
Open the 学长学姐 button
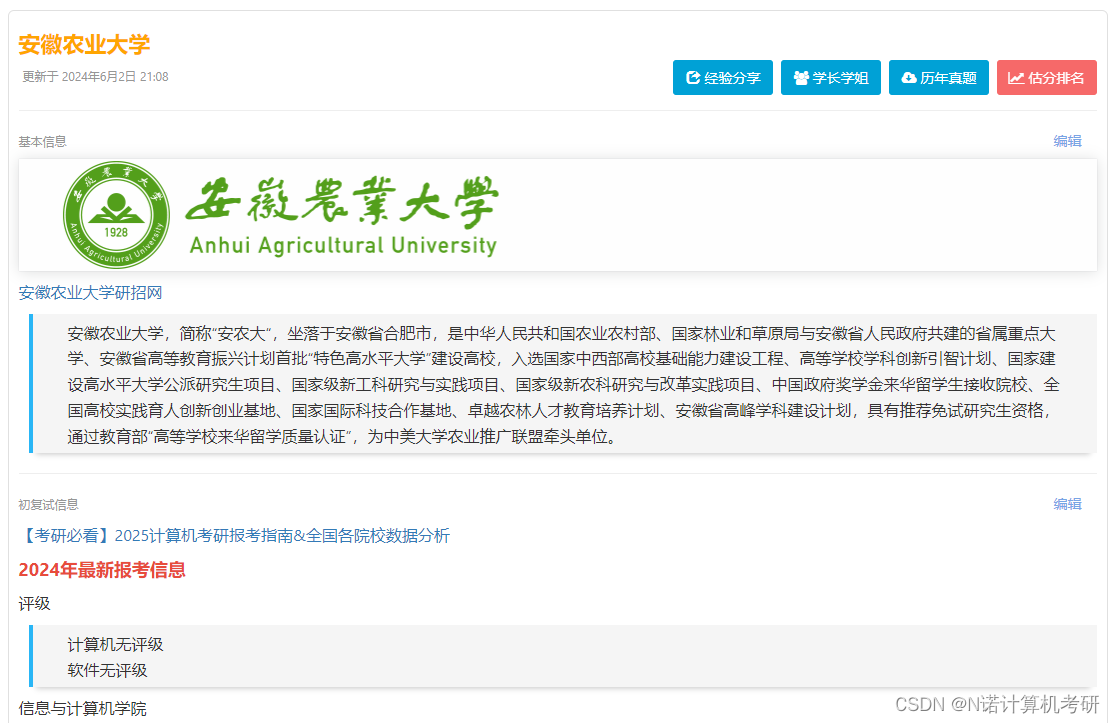[831, 77]
